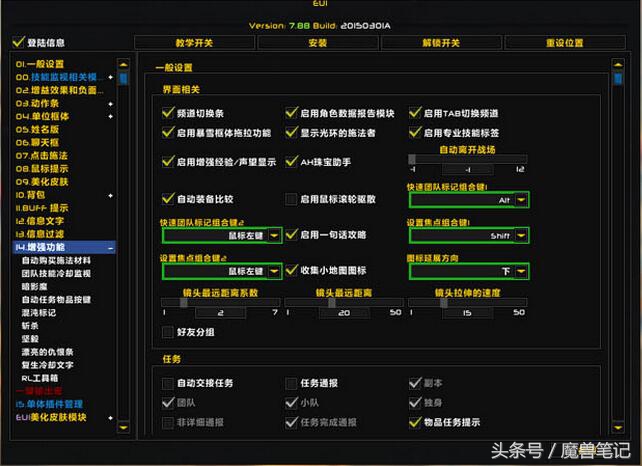The height and width of the screenshot is (466, 642).
Task: Enable 任务通报 checkbox
Action: (291, 383)
